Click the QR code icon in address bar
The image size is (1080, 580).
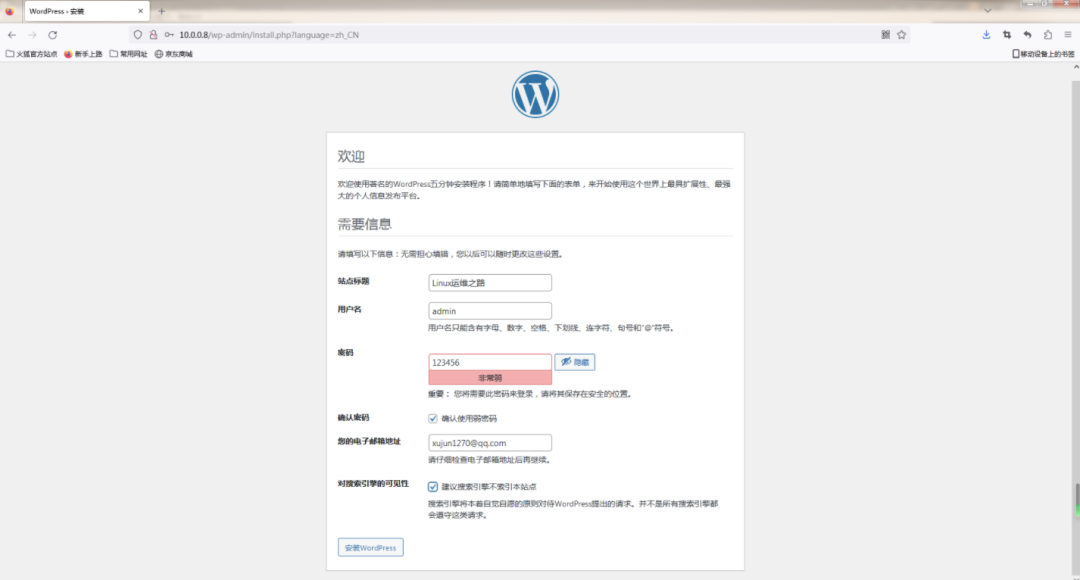pyautogui.click(x=885, y=34)
